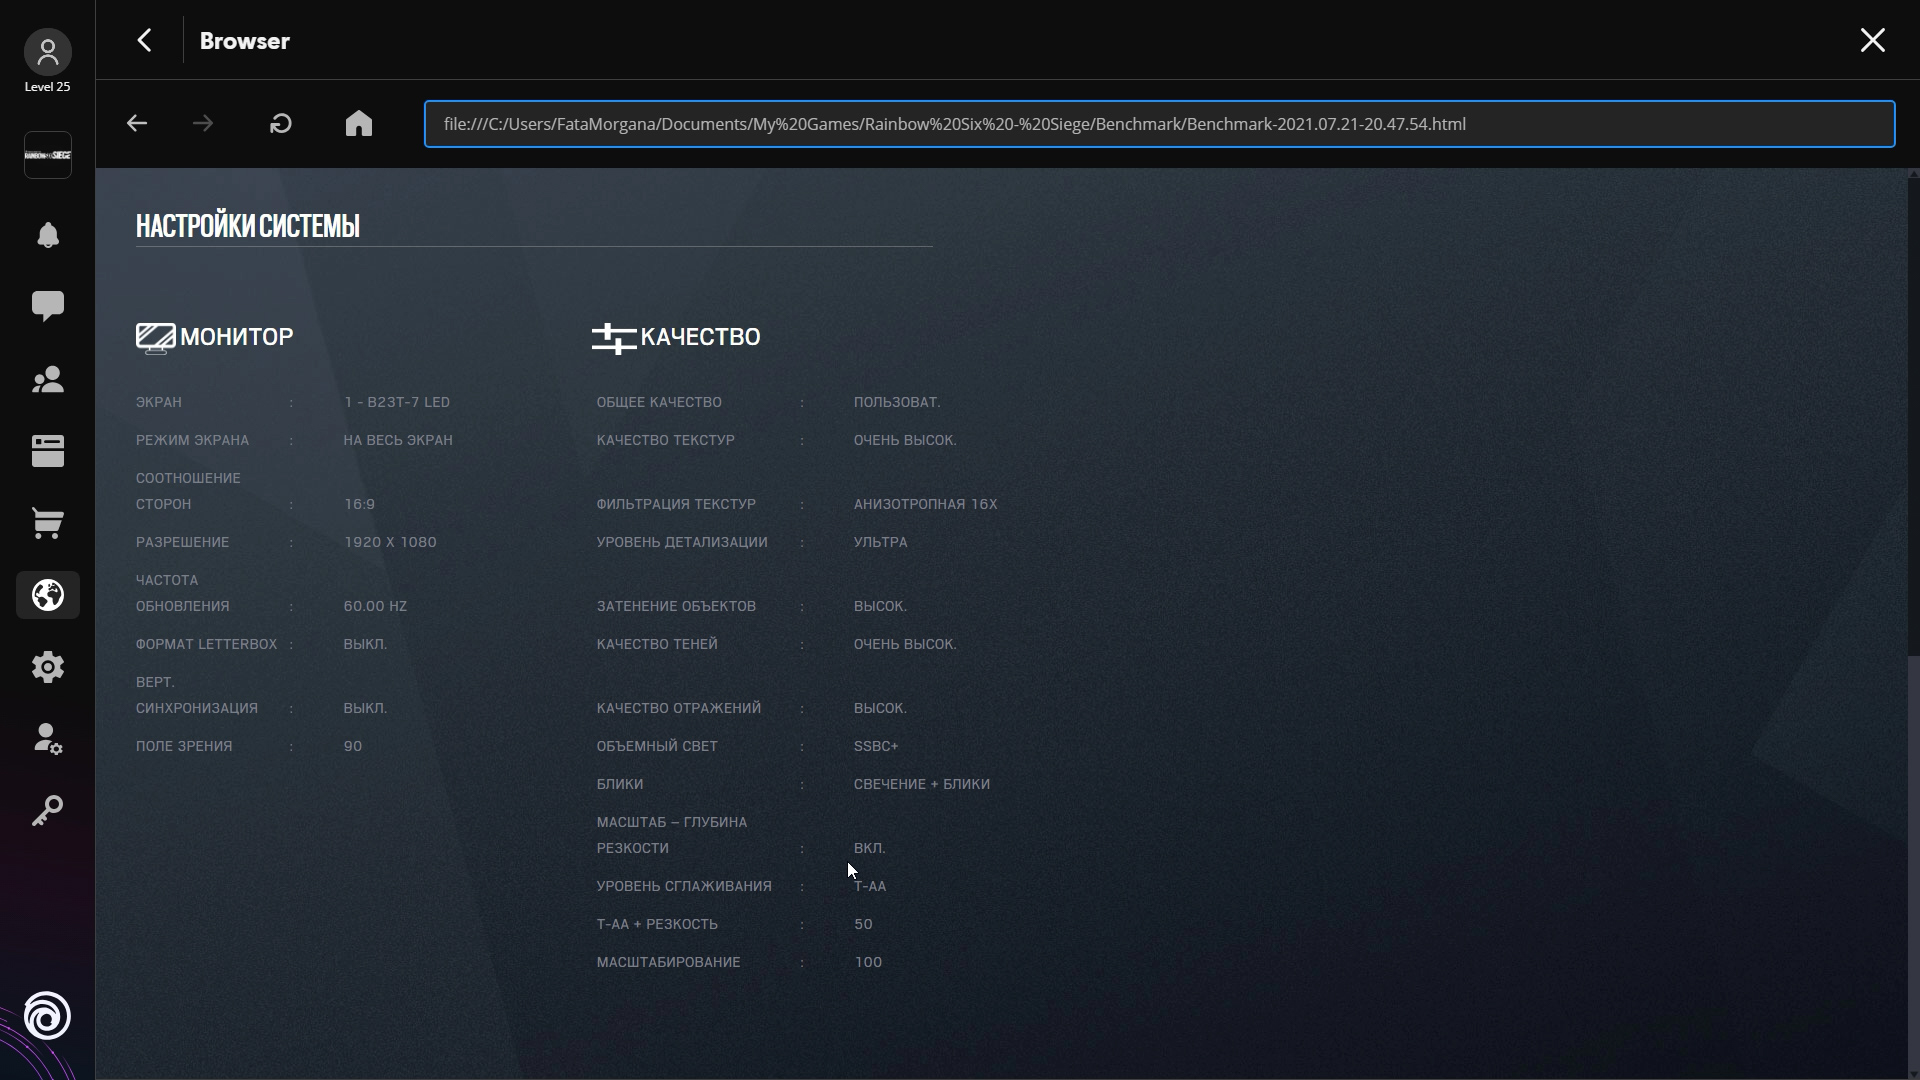This screenshot has width=1920, height=1080.
Task: Select the value УЛЬТРА
Action: coord(881,542)
